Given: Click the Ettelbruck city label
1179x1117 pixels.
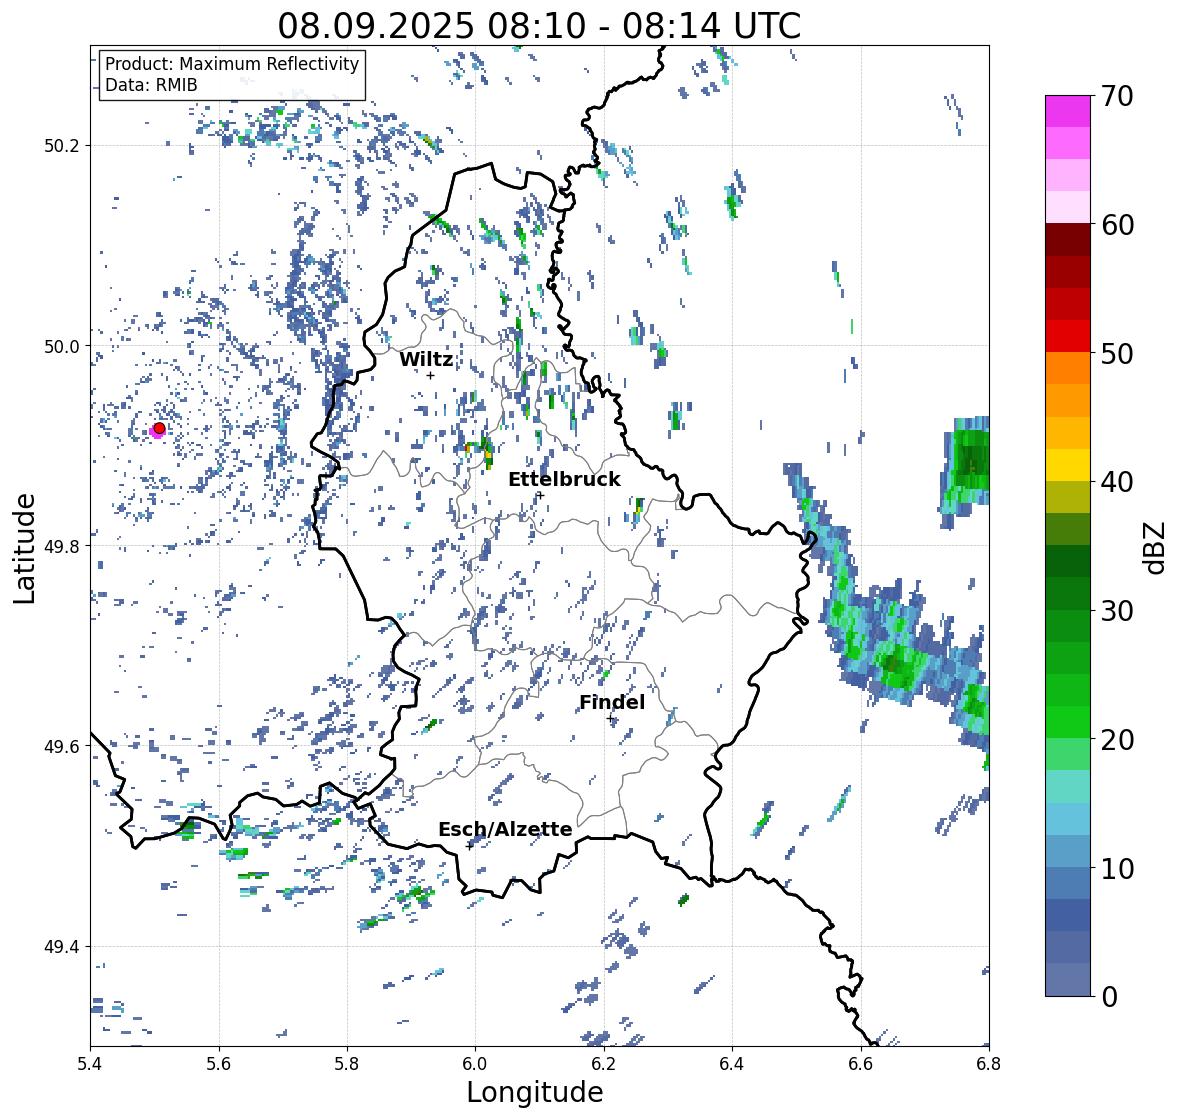Looking at the screenshot, I should click(564, 479).
